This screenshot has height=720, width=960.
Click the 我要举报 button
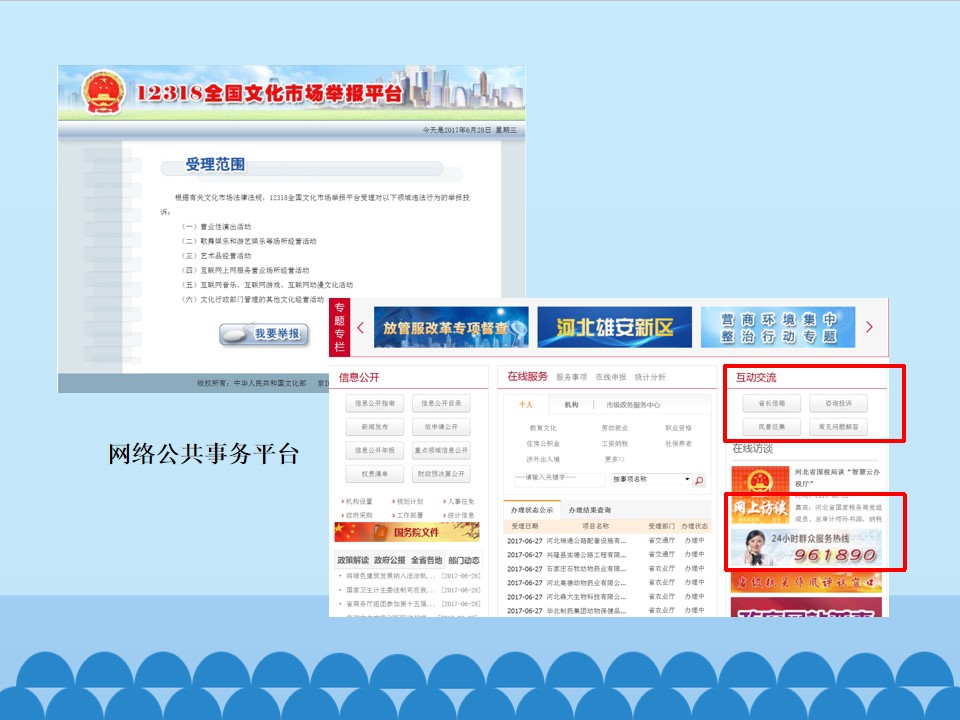(264, 334)
